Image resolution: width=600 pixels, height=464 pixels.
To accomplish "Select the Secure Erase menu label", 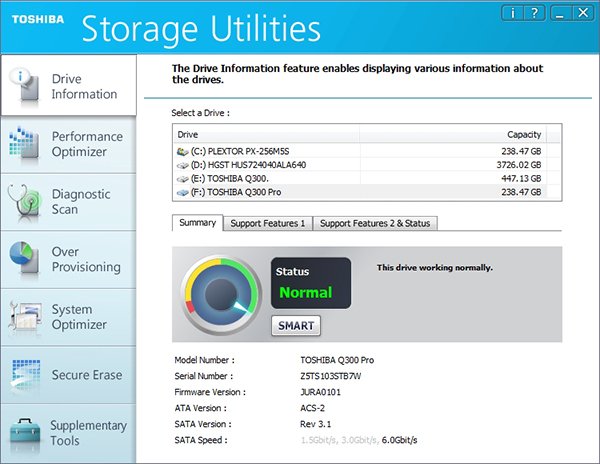I will 87,375.
